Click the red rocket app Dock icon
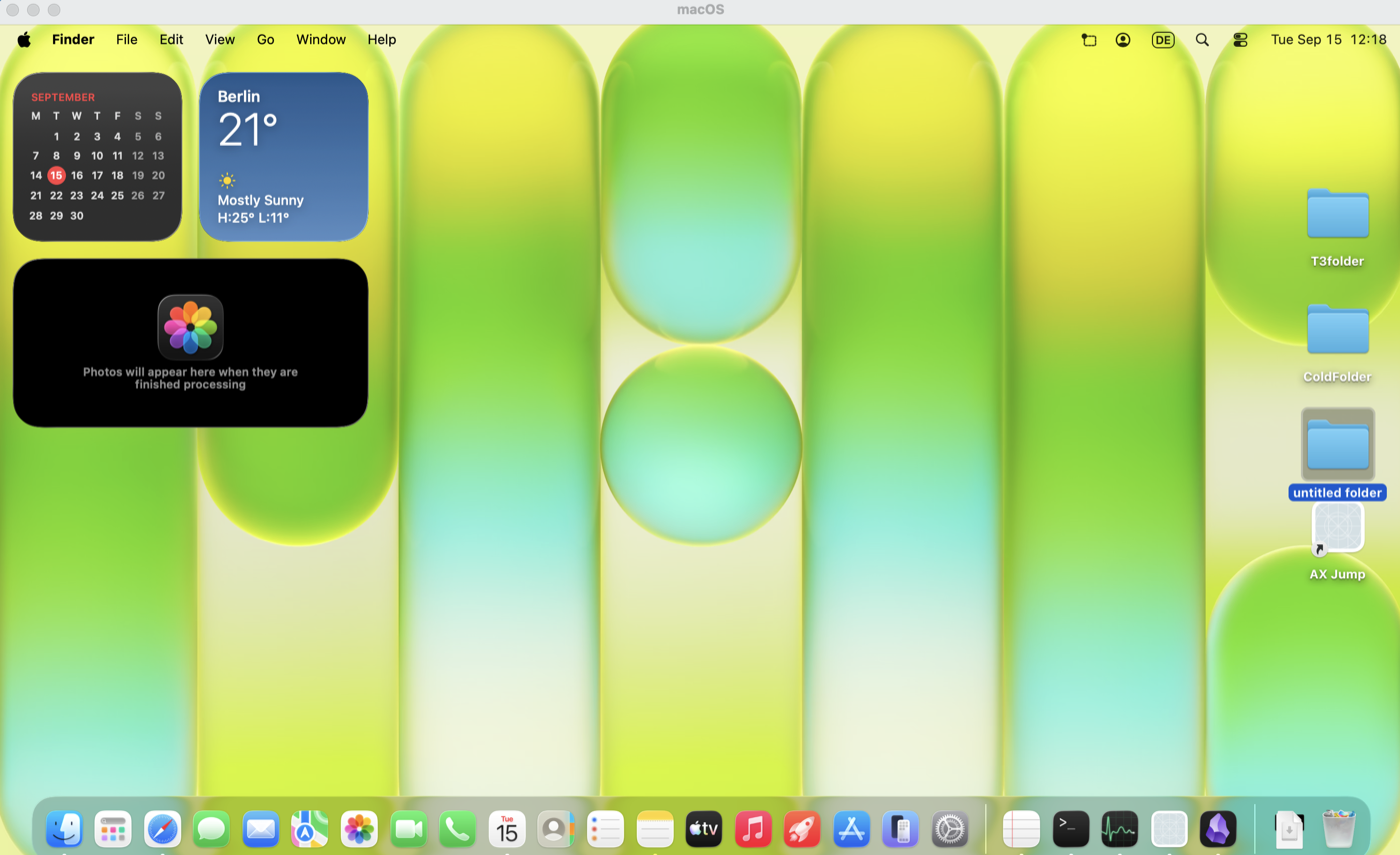Viewport: 1400px width, 855px height. pyautogui.click(x=802, y=829)
